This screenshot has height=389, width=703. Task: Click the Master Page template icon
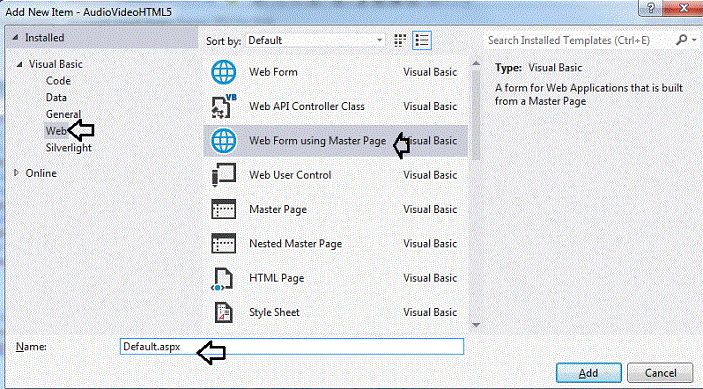tap(223, 209)
